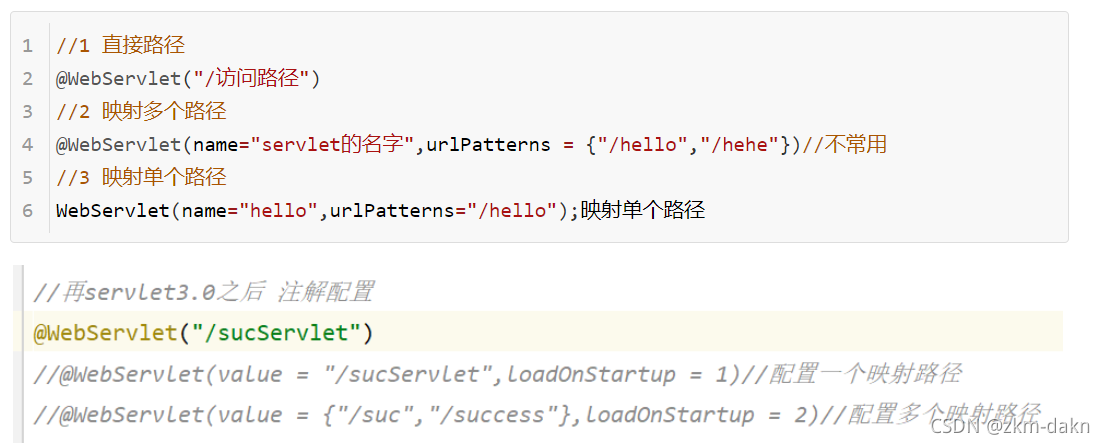
Task: Click the highlighted @WebServlet annotation
Action: pos(105,332)
